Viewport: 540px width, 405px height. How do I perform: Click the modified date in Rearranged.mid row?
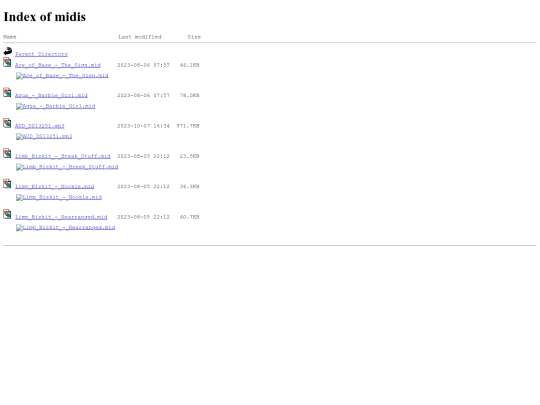143,217
